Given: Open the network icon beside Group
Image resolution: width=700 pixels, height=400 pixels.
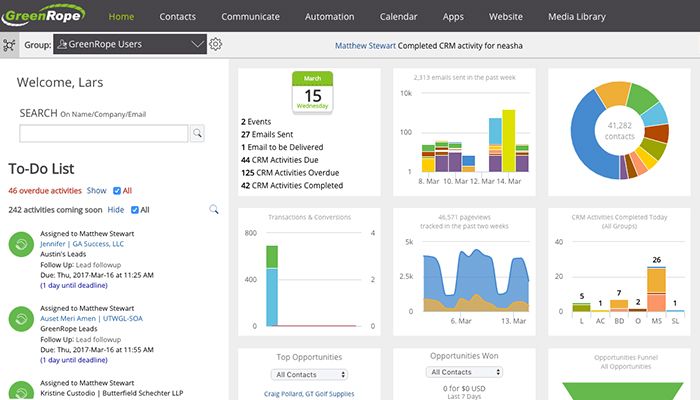Looking at the screenshot, I should [9, 45].
